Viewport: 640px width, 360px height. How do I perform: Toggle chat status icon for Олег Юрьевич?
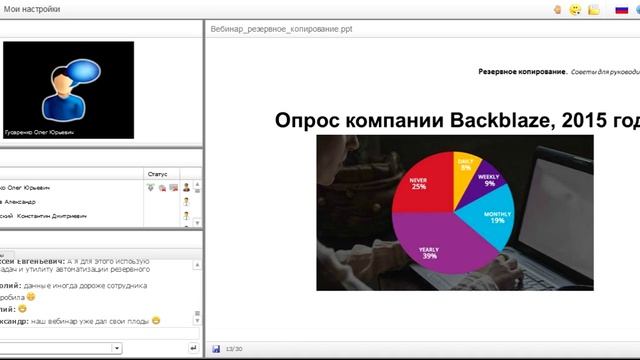point(162,188)
